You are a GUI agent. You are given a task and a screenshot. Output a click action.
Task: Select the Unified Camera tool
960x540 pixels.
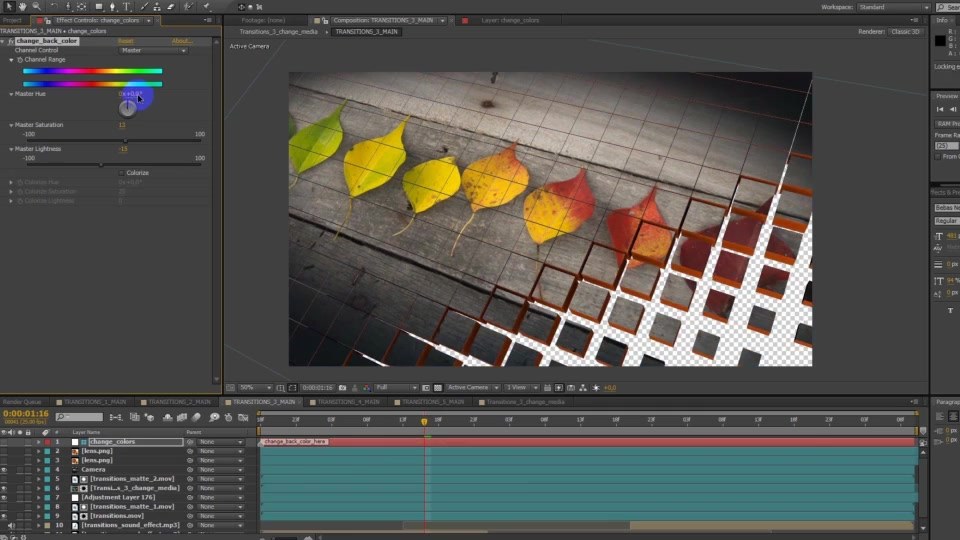click(69, 7)
